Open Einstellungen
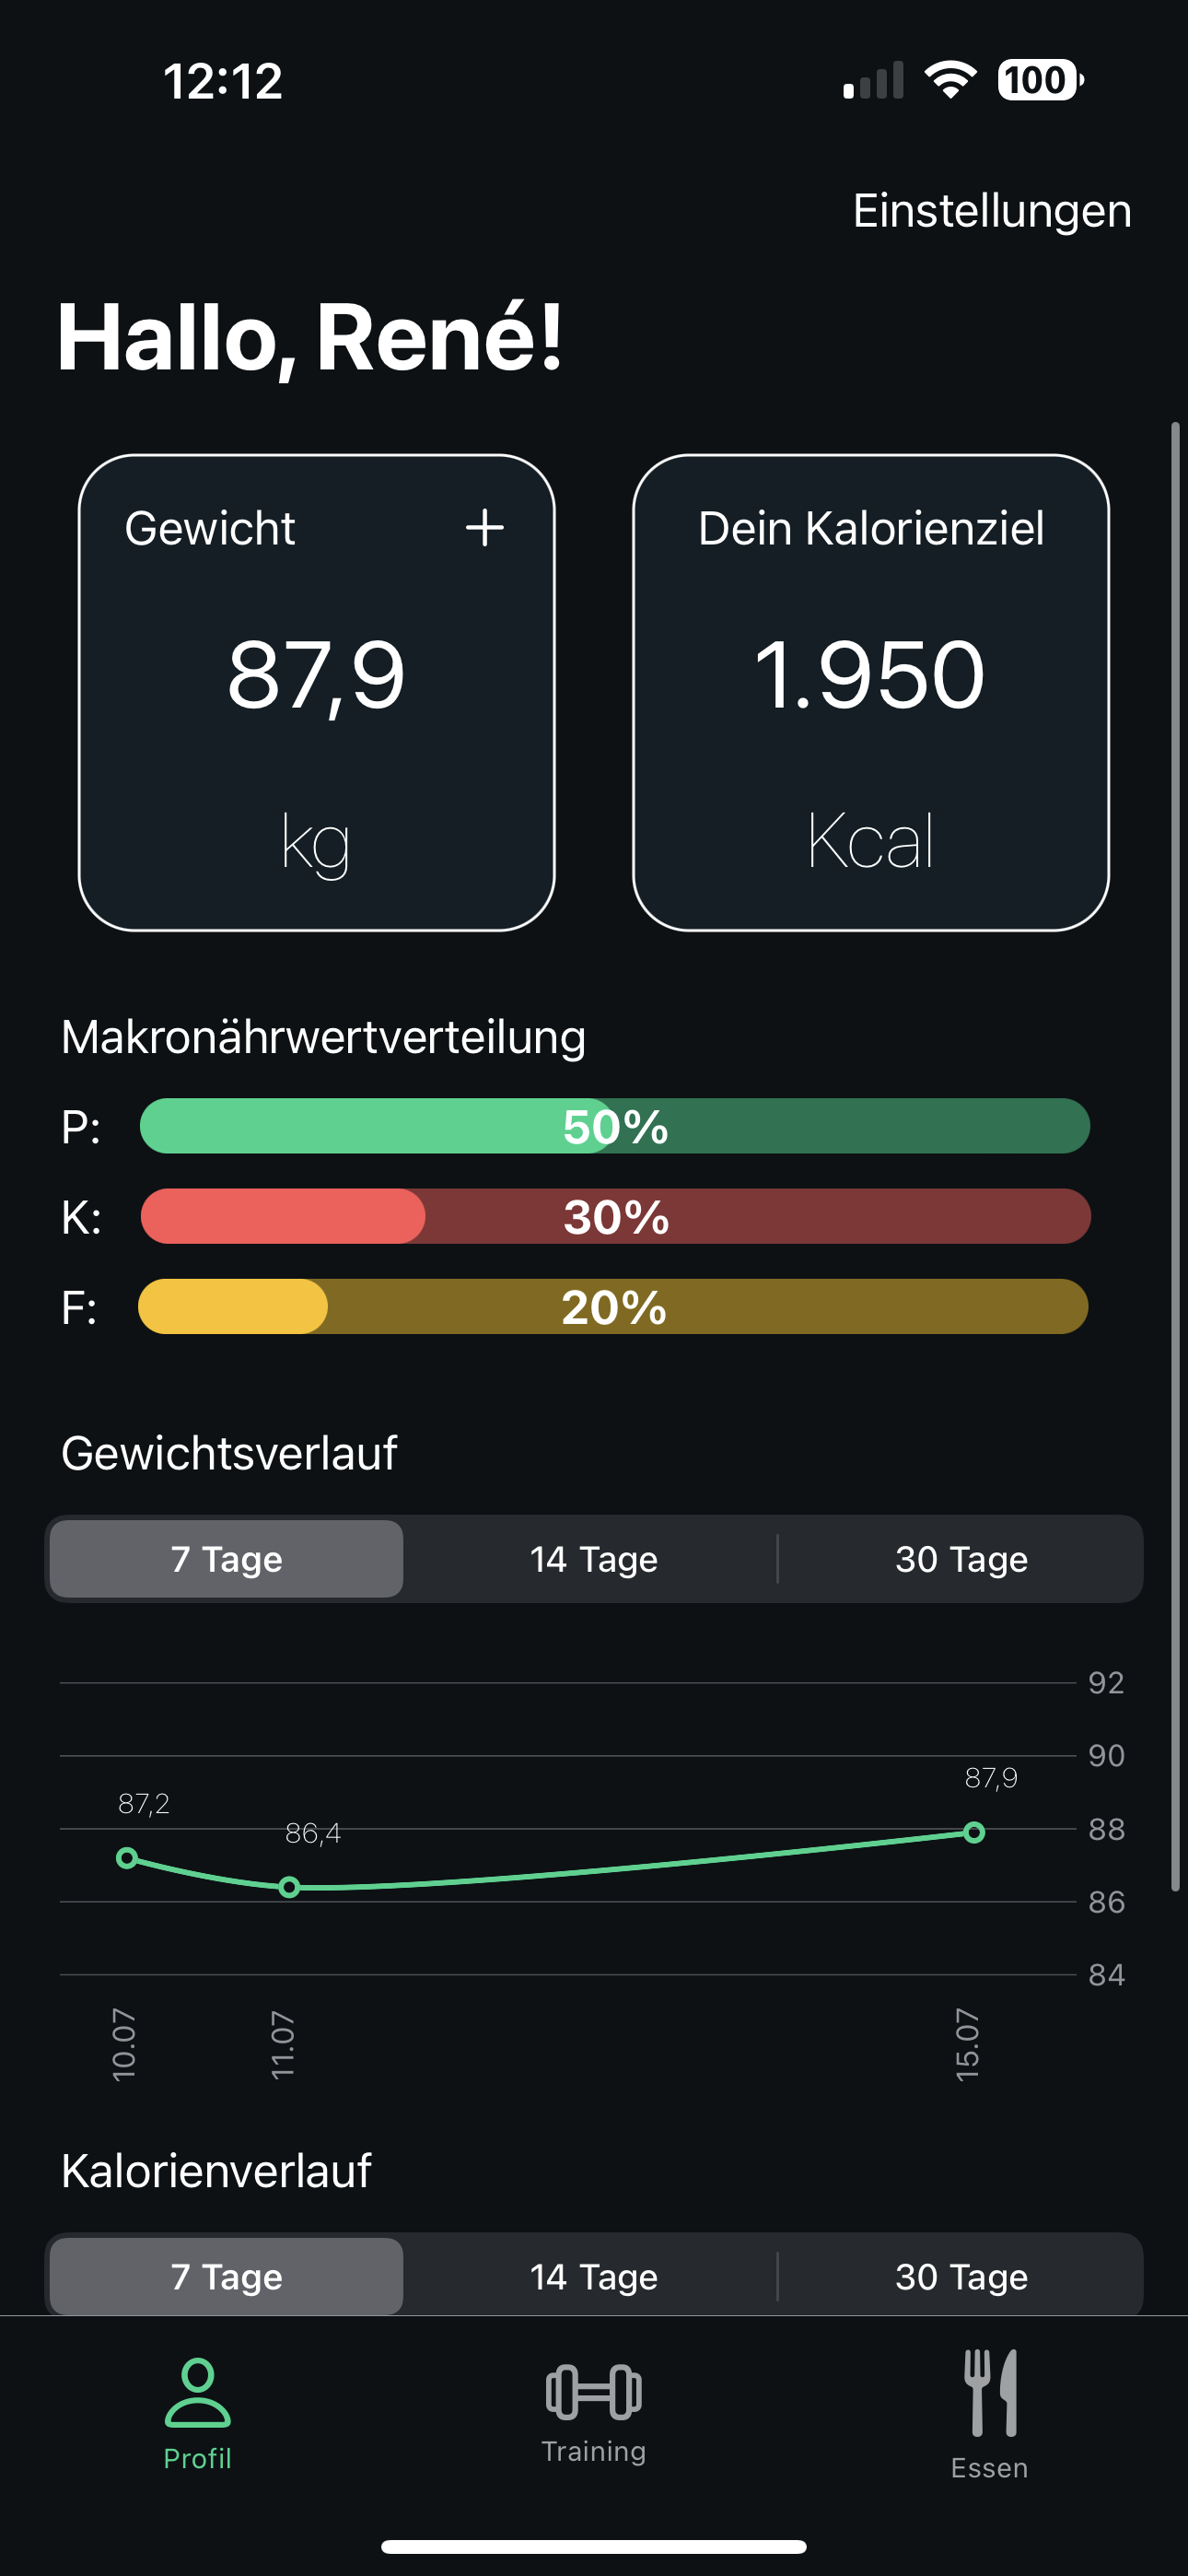The height and width of the screenshot is (2576, 1188). click(992, 211)
